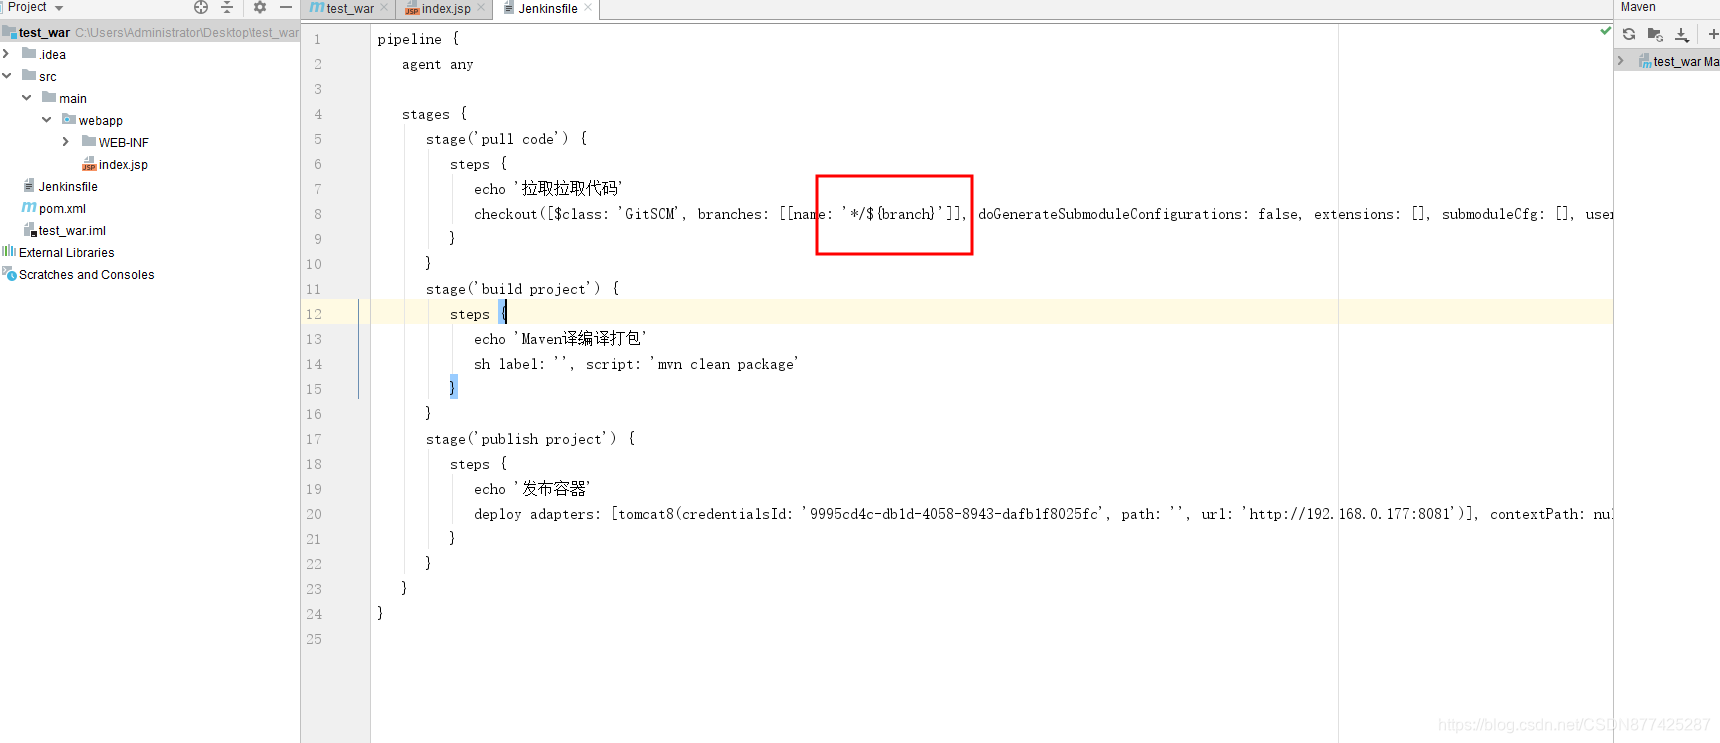
Task: Collapse all nodes in Project panel
Action: [227, 7]
